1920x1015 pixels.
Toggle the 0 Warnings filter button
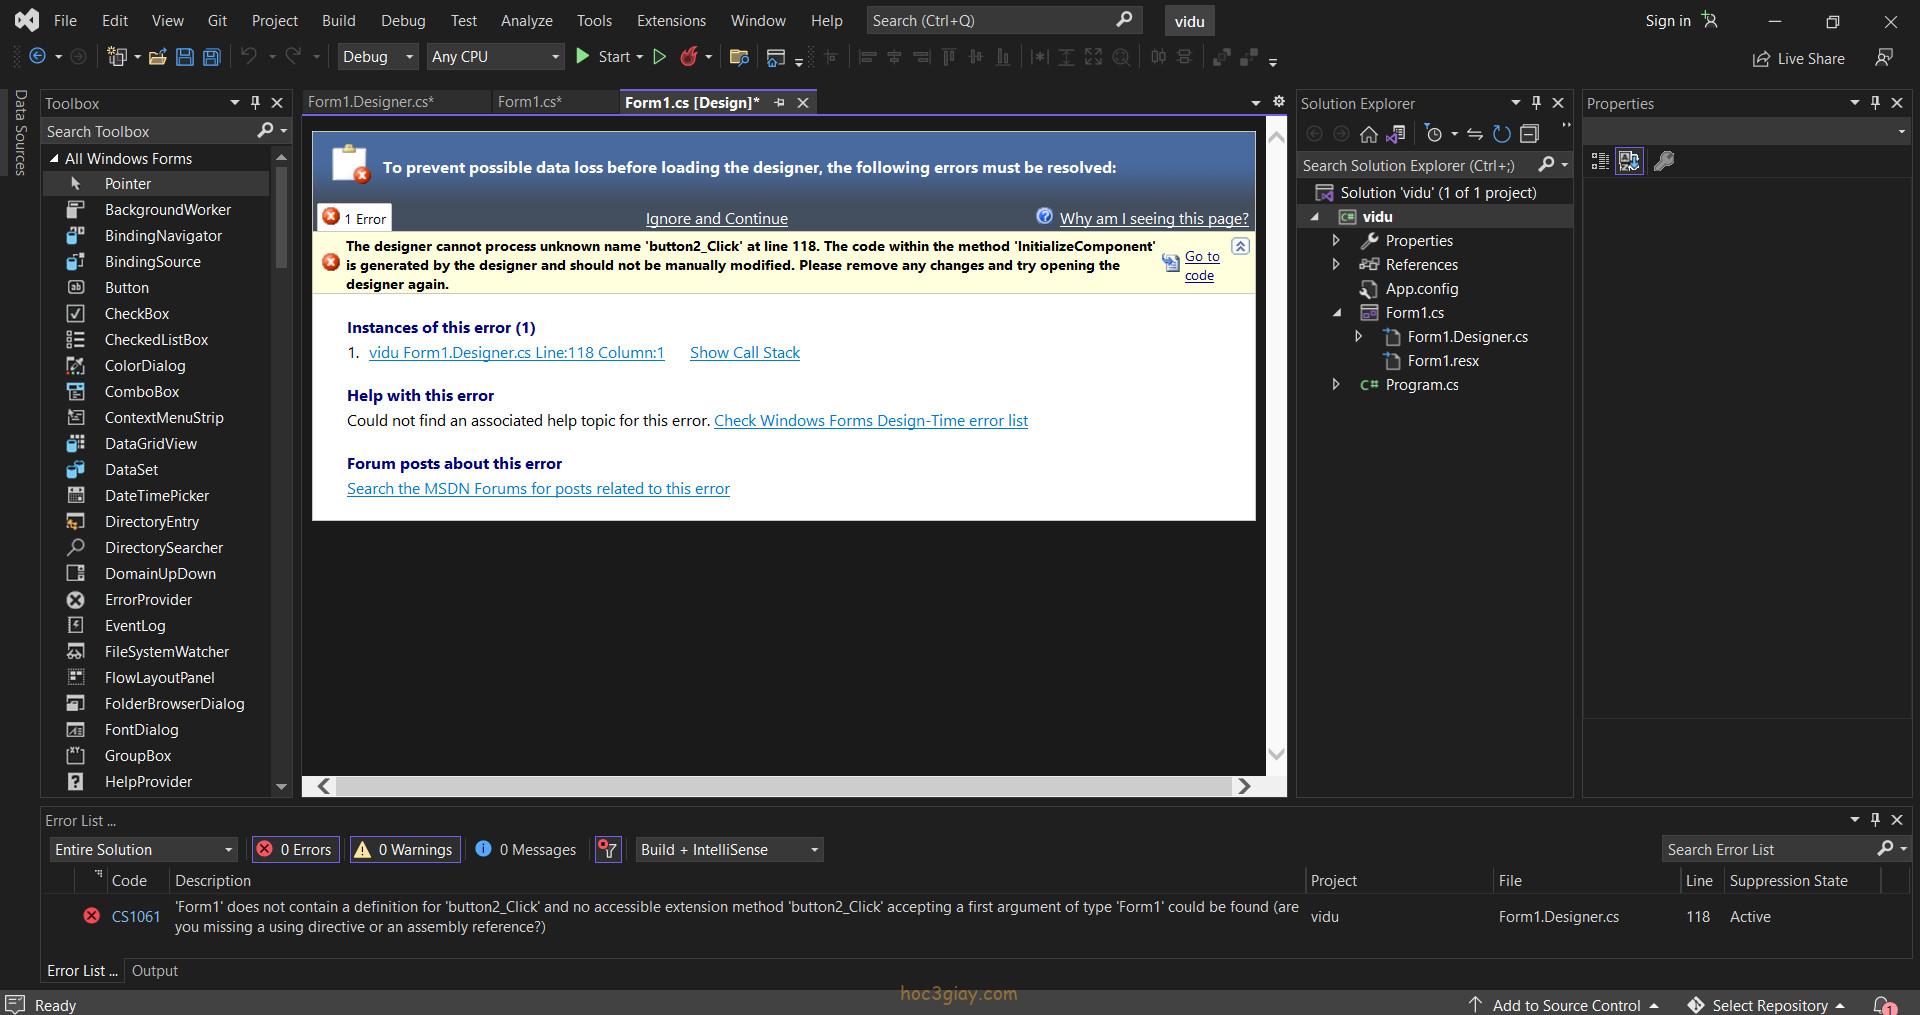coord(405,849)
